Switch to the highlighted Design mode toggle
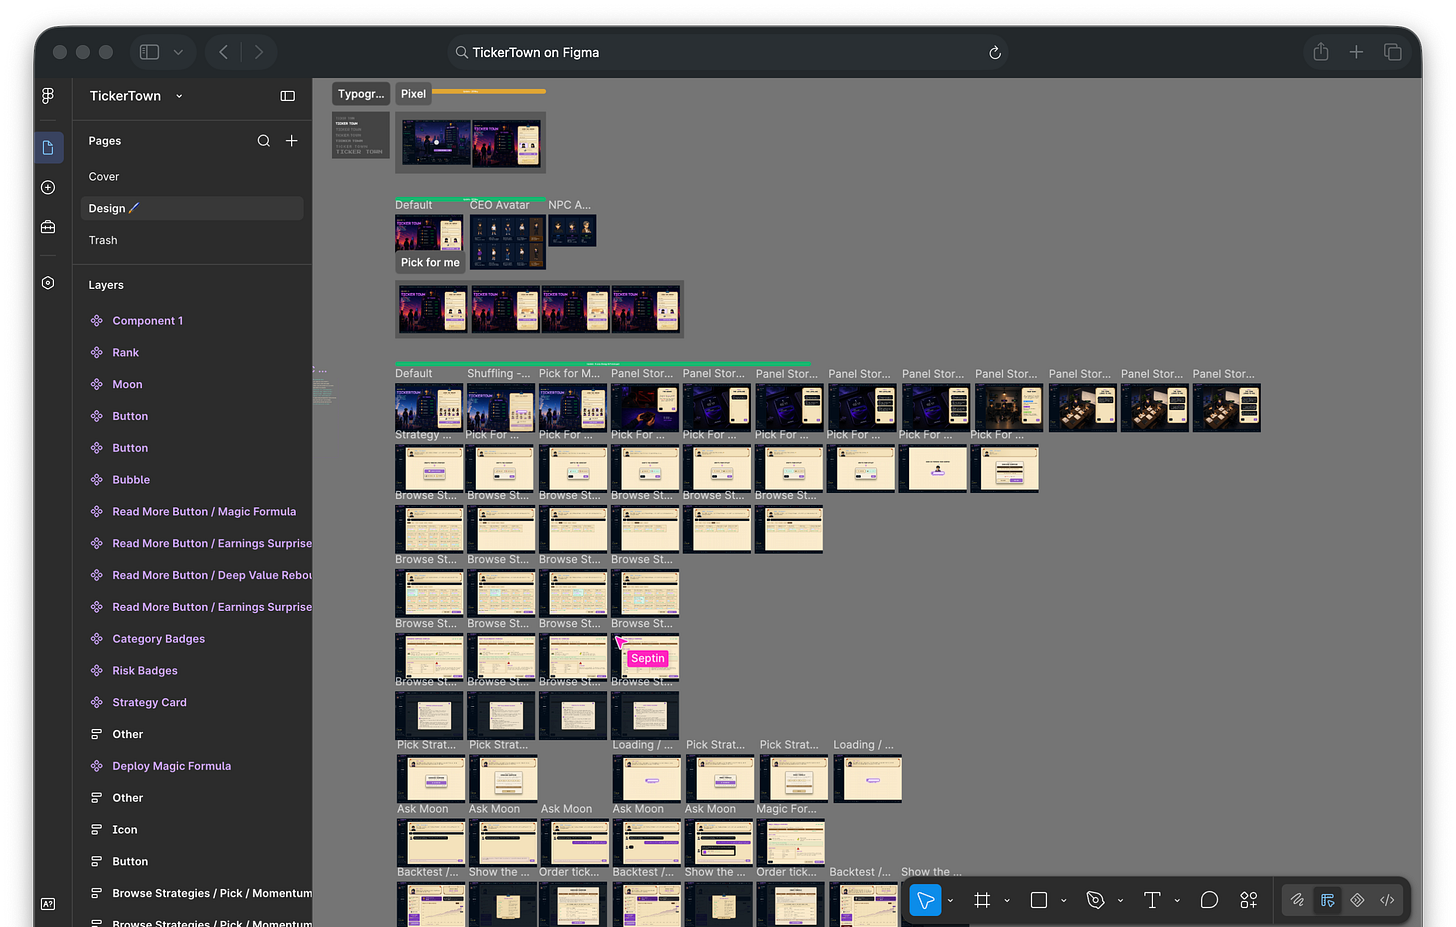Viewport: 1456px width, 927px height. coord(1327,900)
